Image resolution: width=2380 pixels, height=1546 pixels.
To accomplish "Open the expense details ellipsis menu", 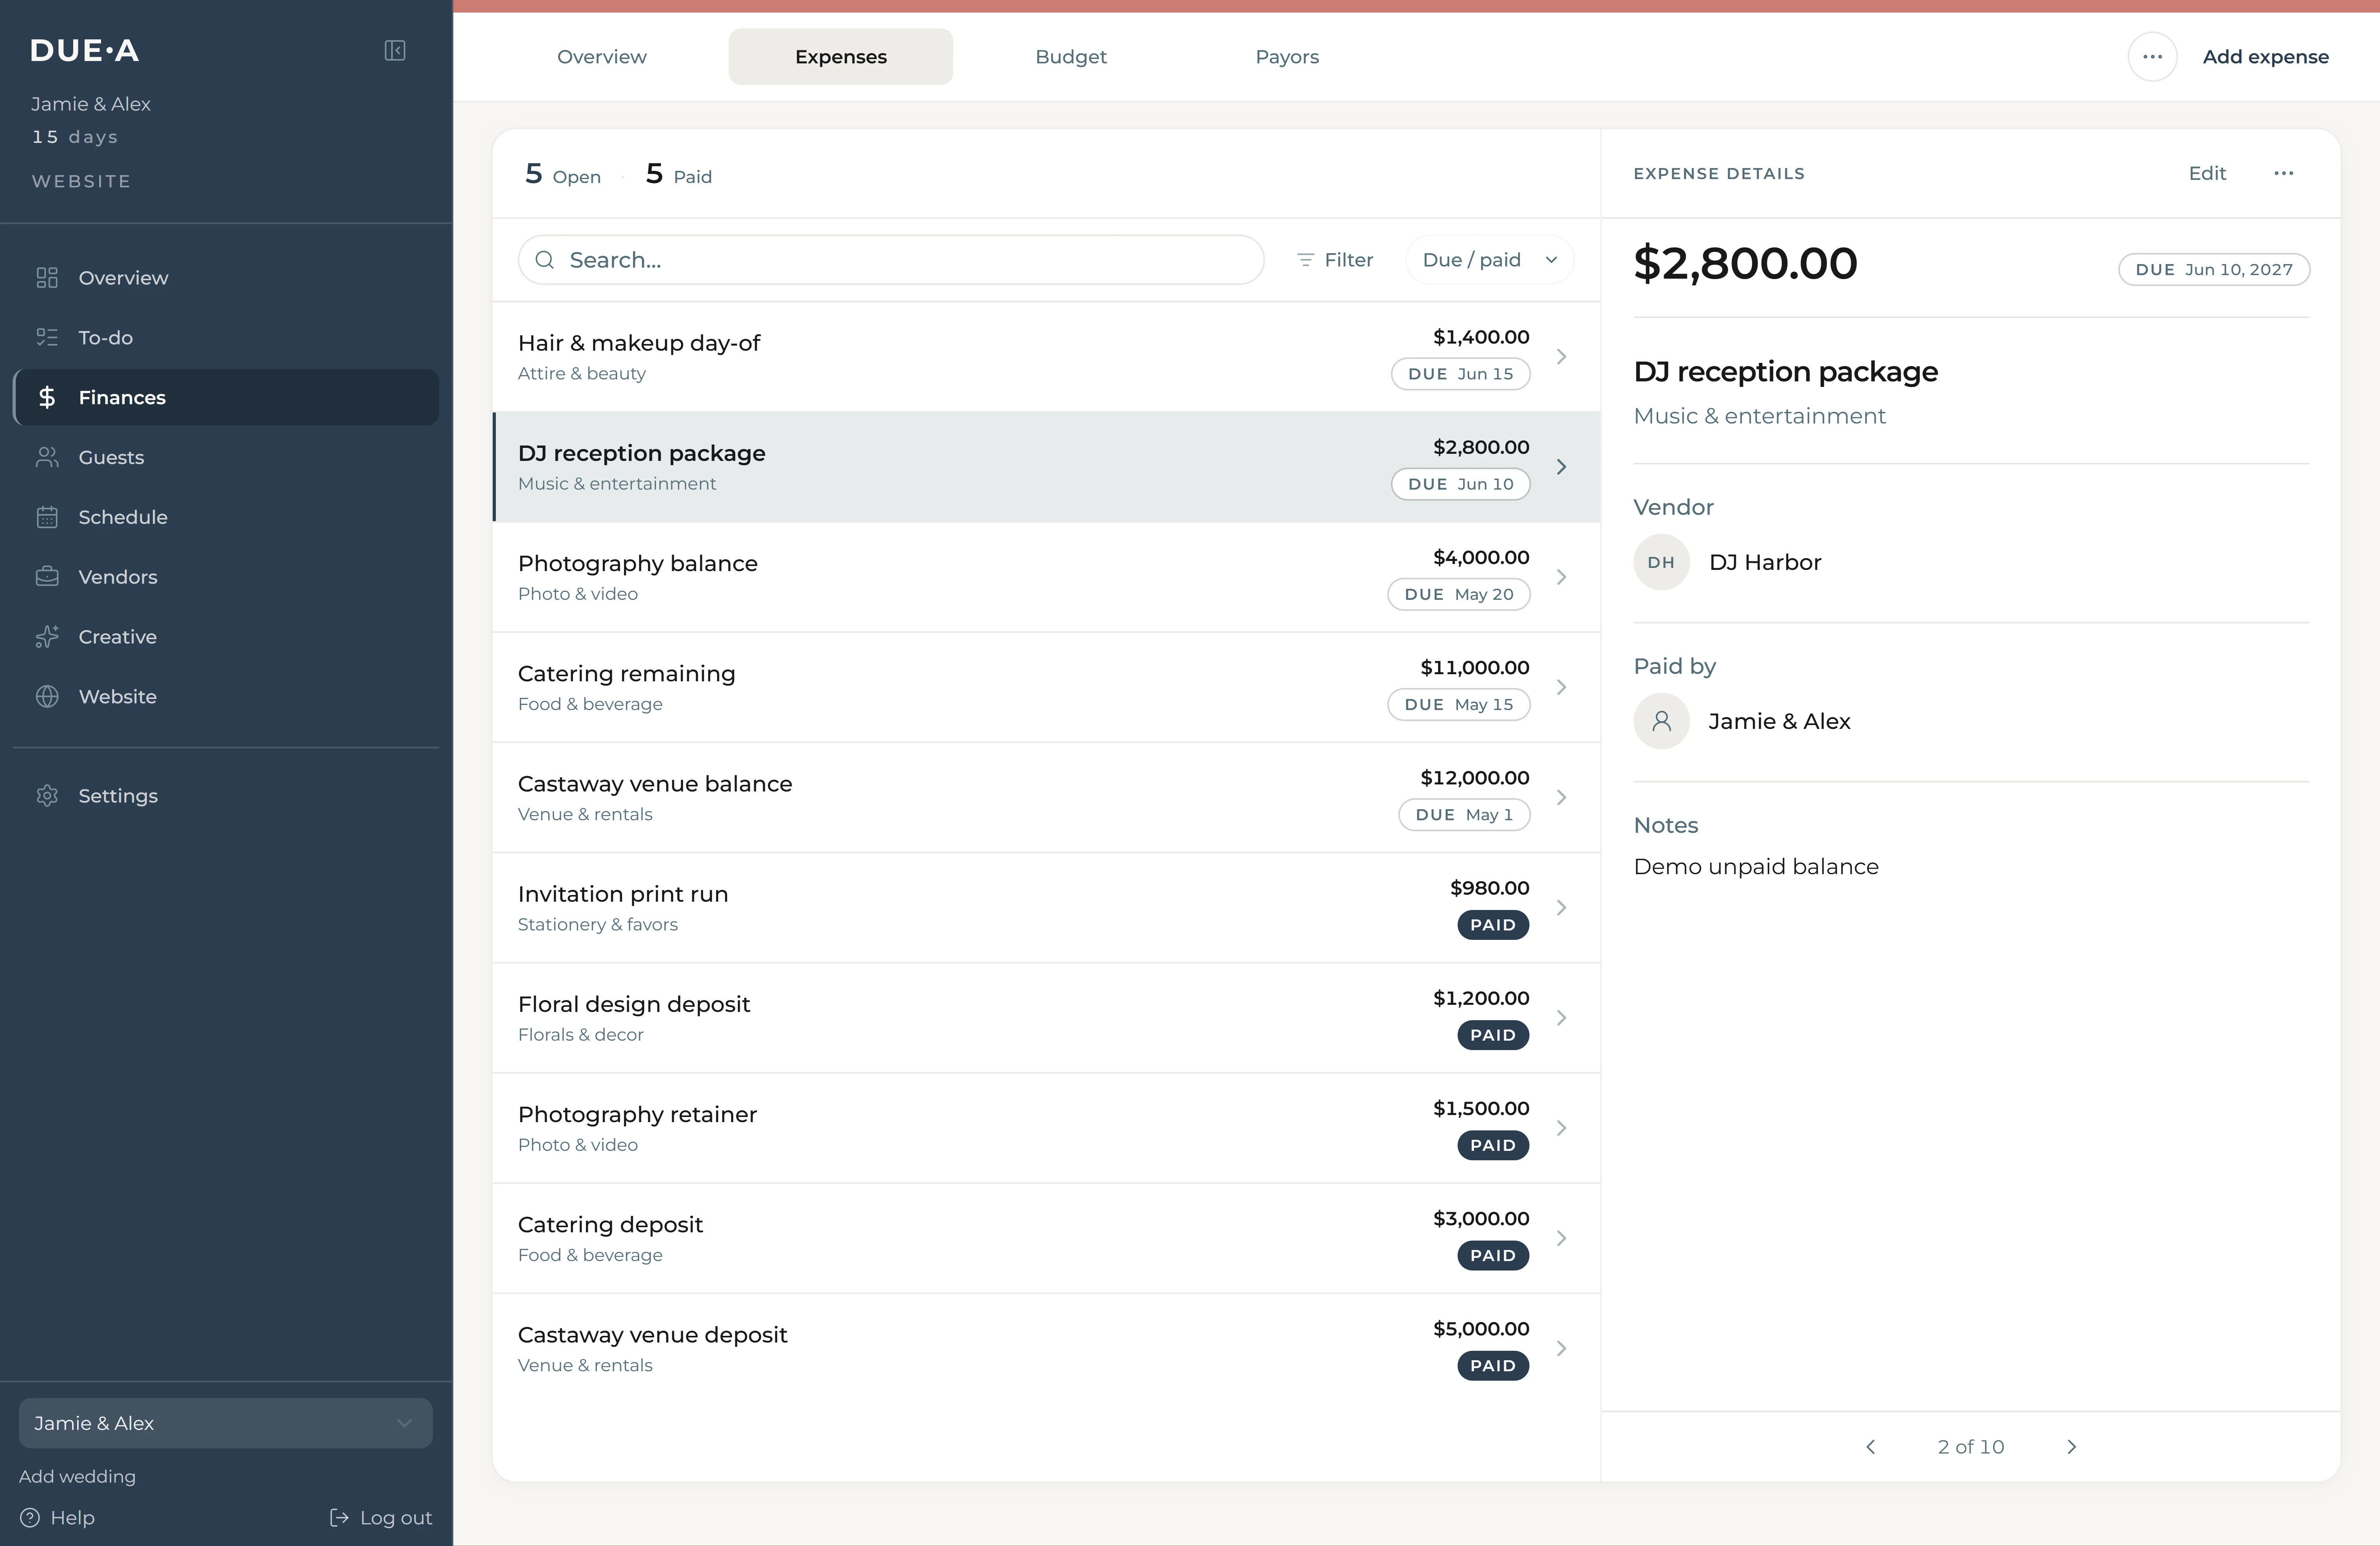I will coord(2284,173).
